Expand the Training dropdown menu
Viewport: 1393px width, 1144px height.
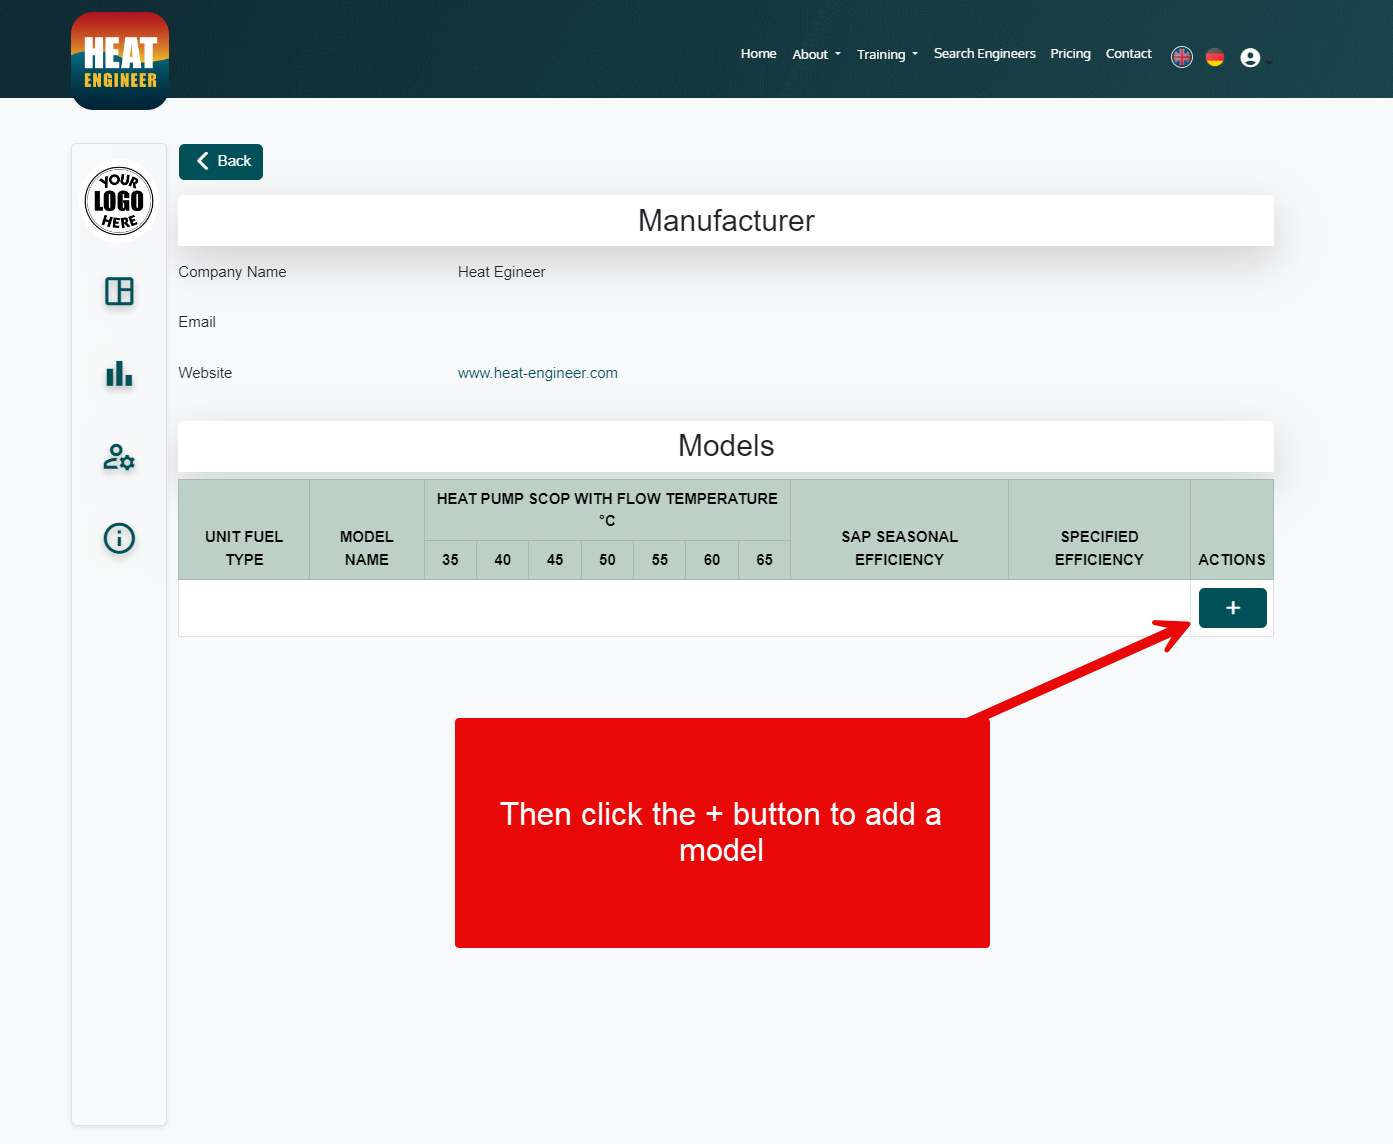click(886, 54)
